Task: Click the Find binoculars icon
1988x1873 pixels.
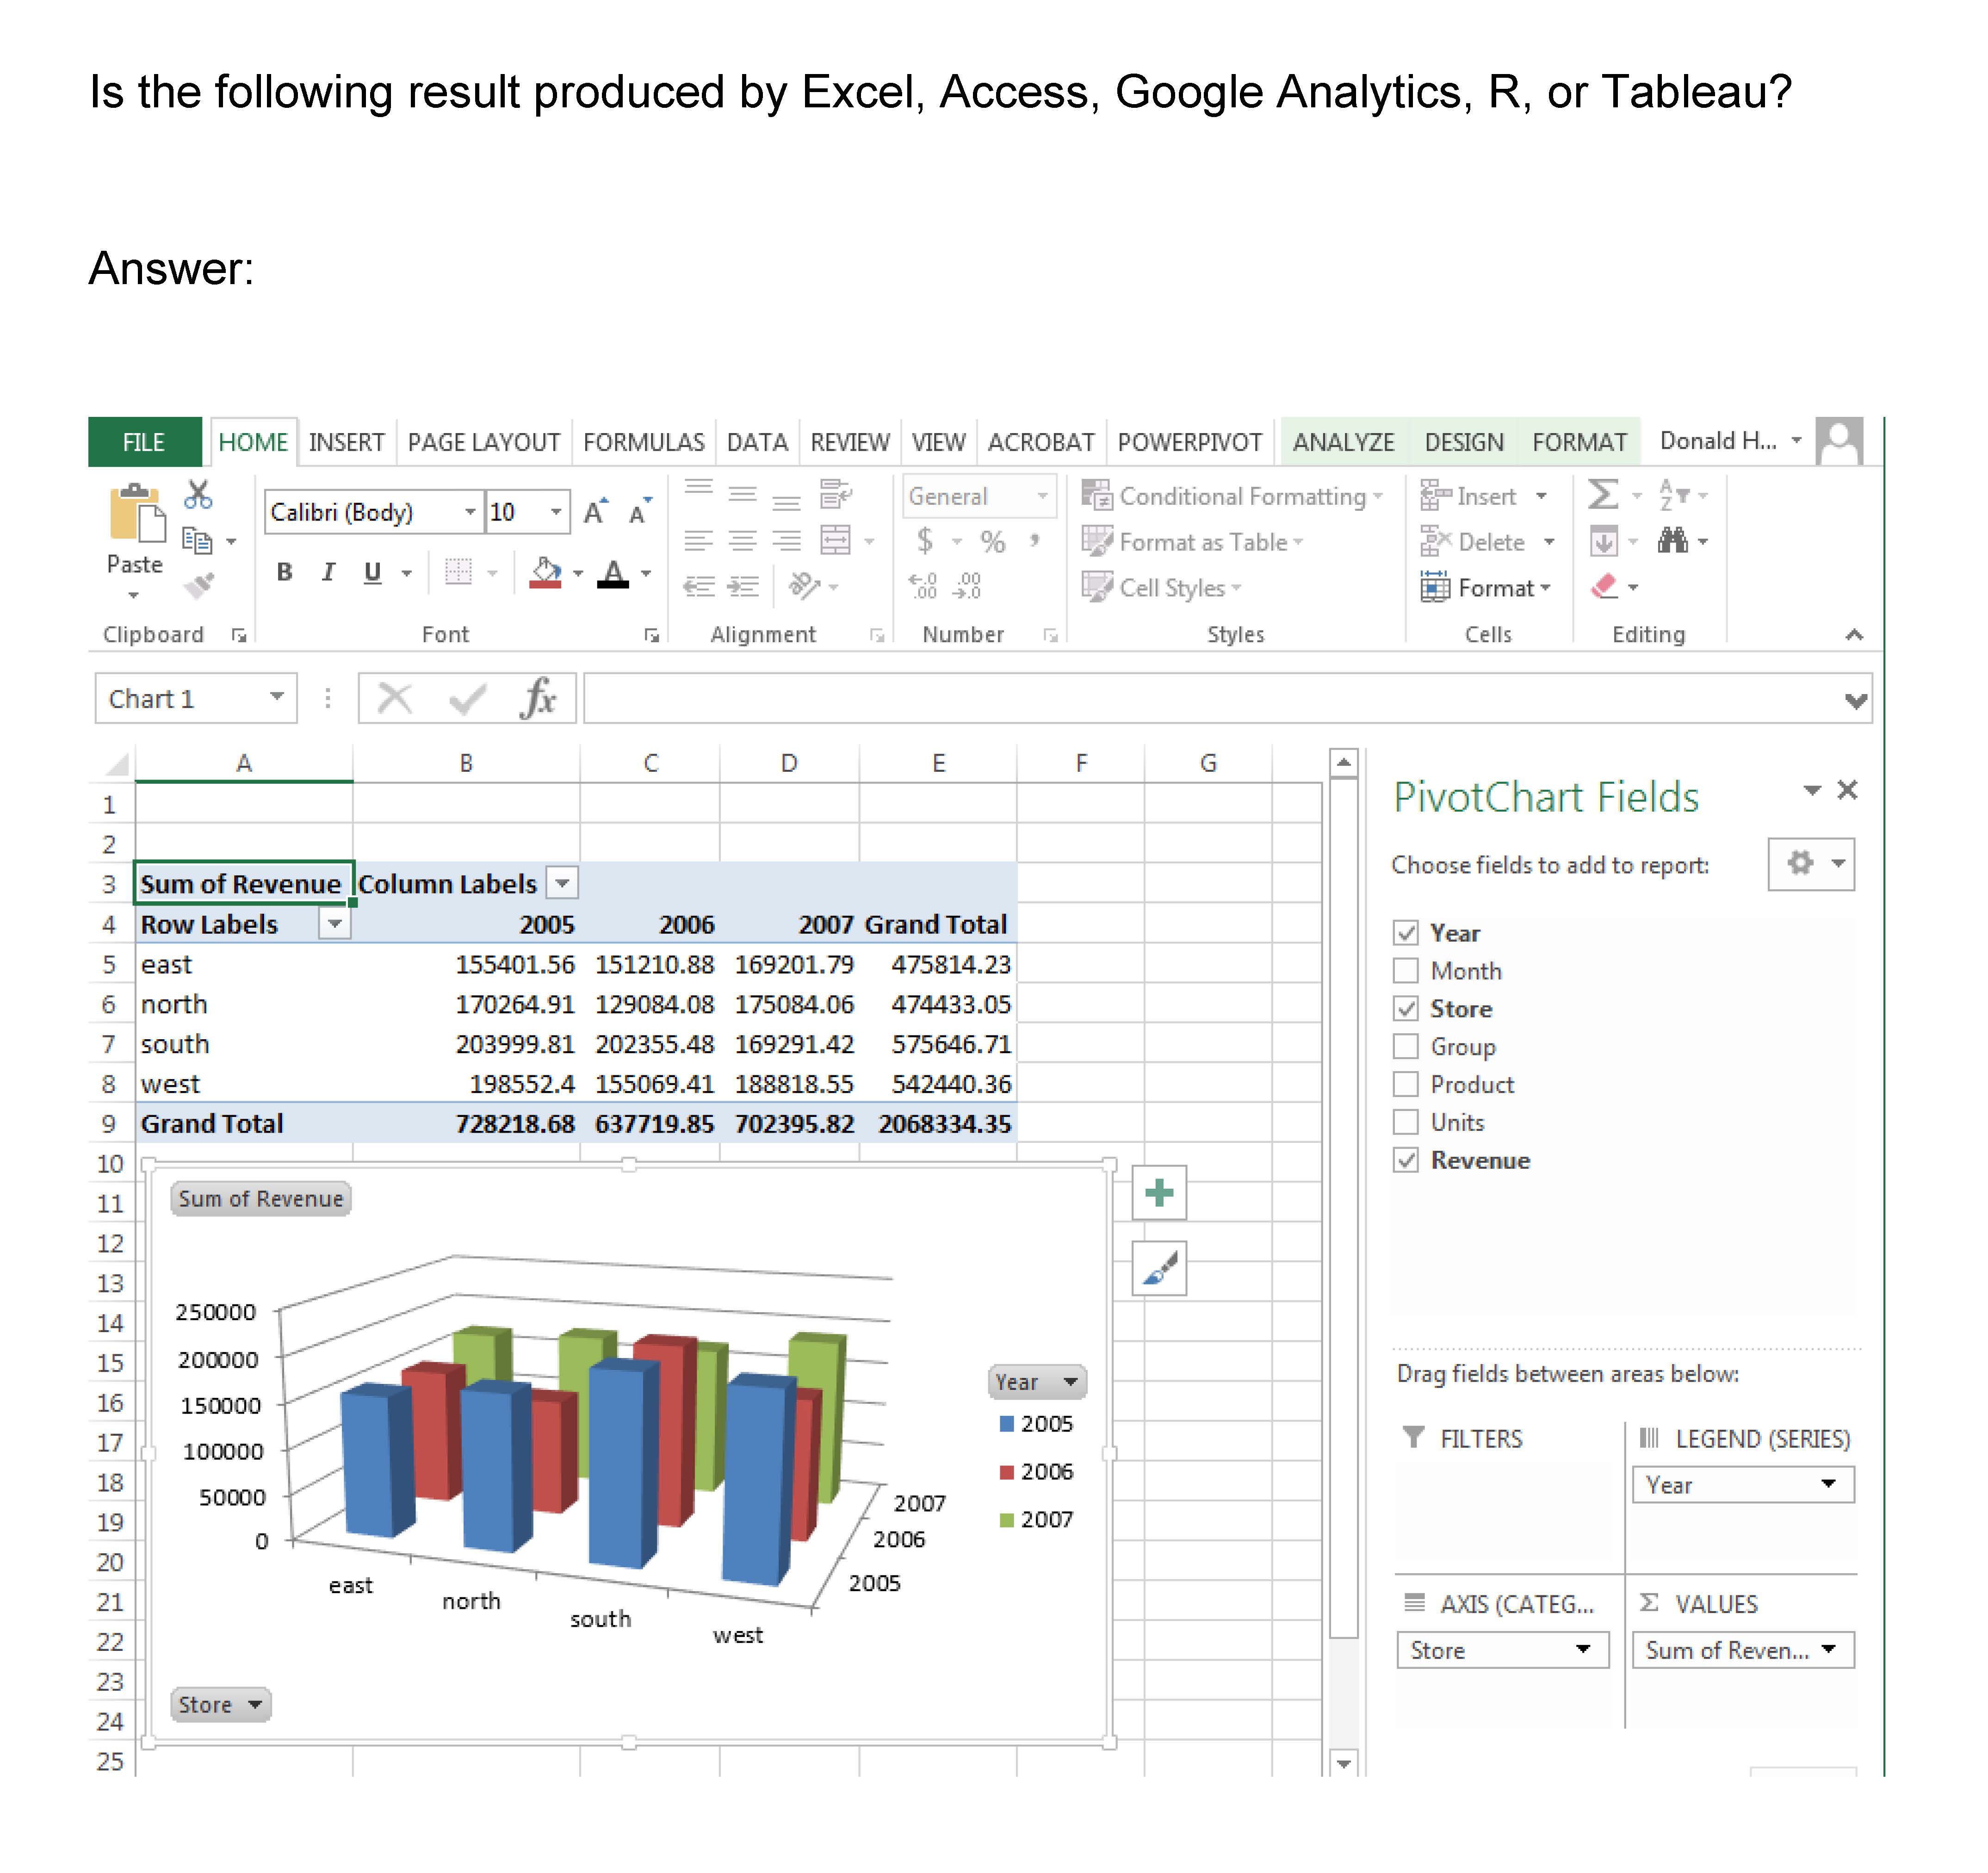Action: [x=1672, y=541]
